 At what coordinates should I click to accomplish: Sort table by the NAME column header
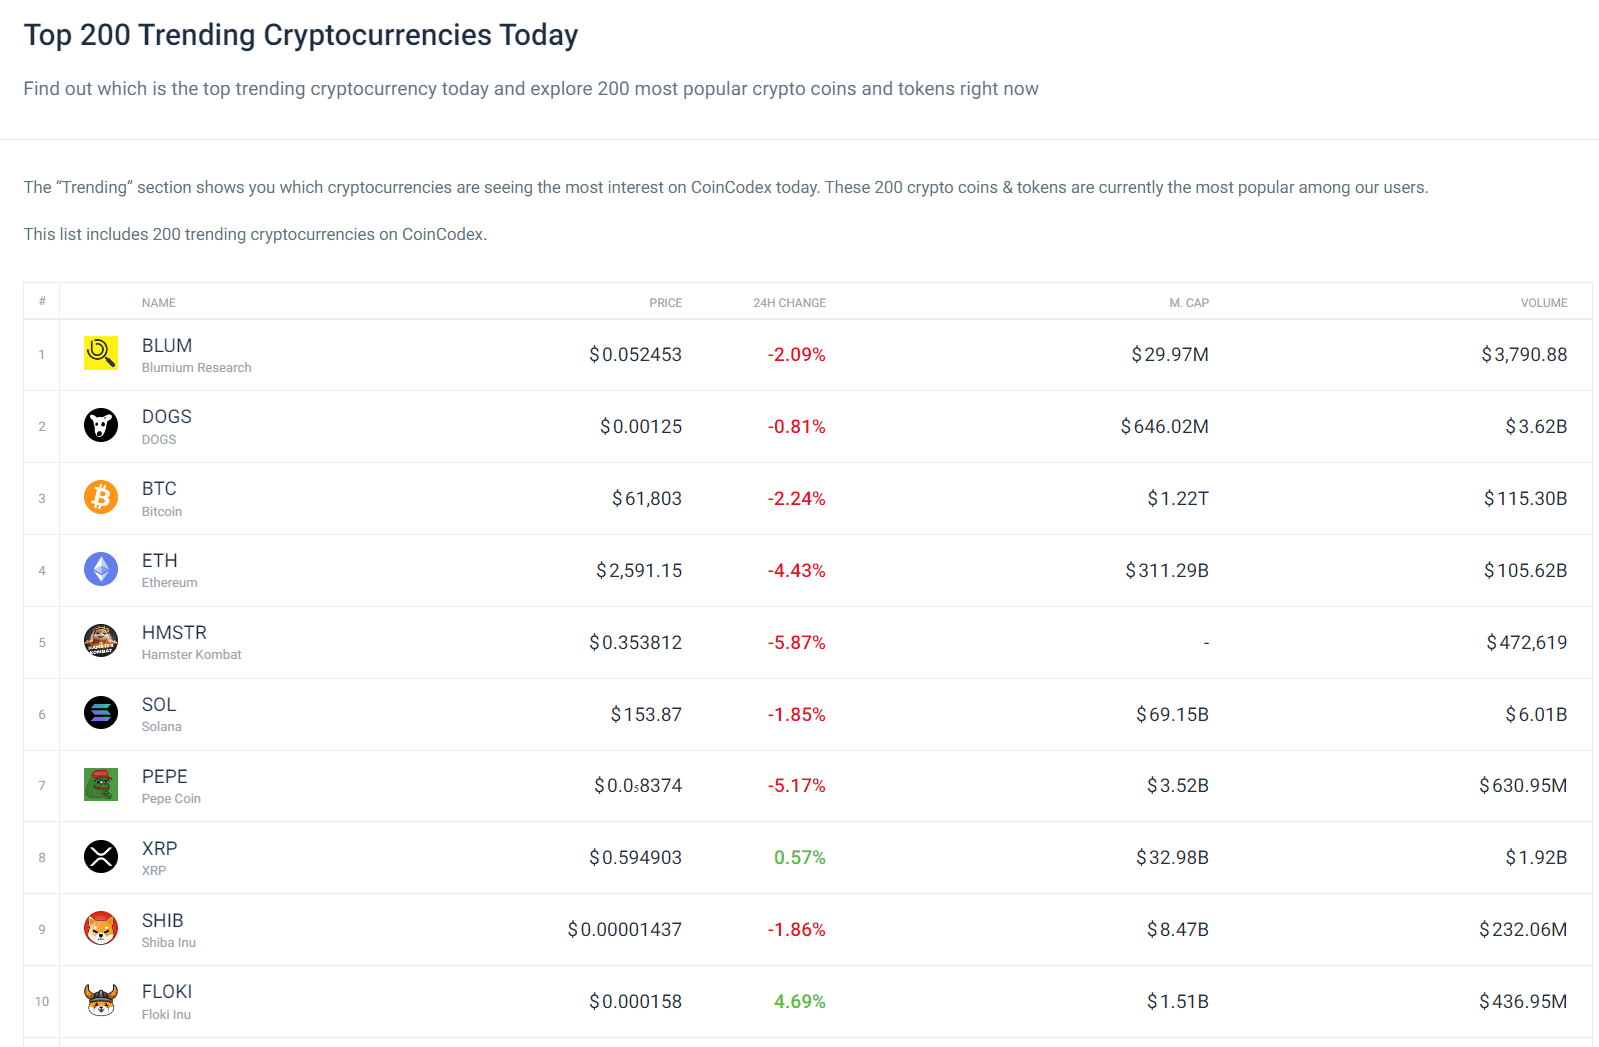[159, 303]
